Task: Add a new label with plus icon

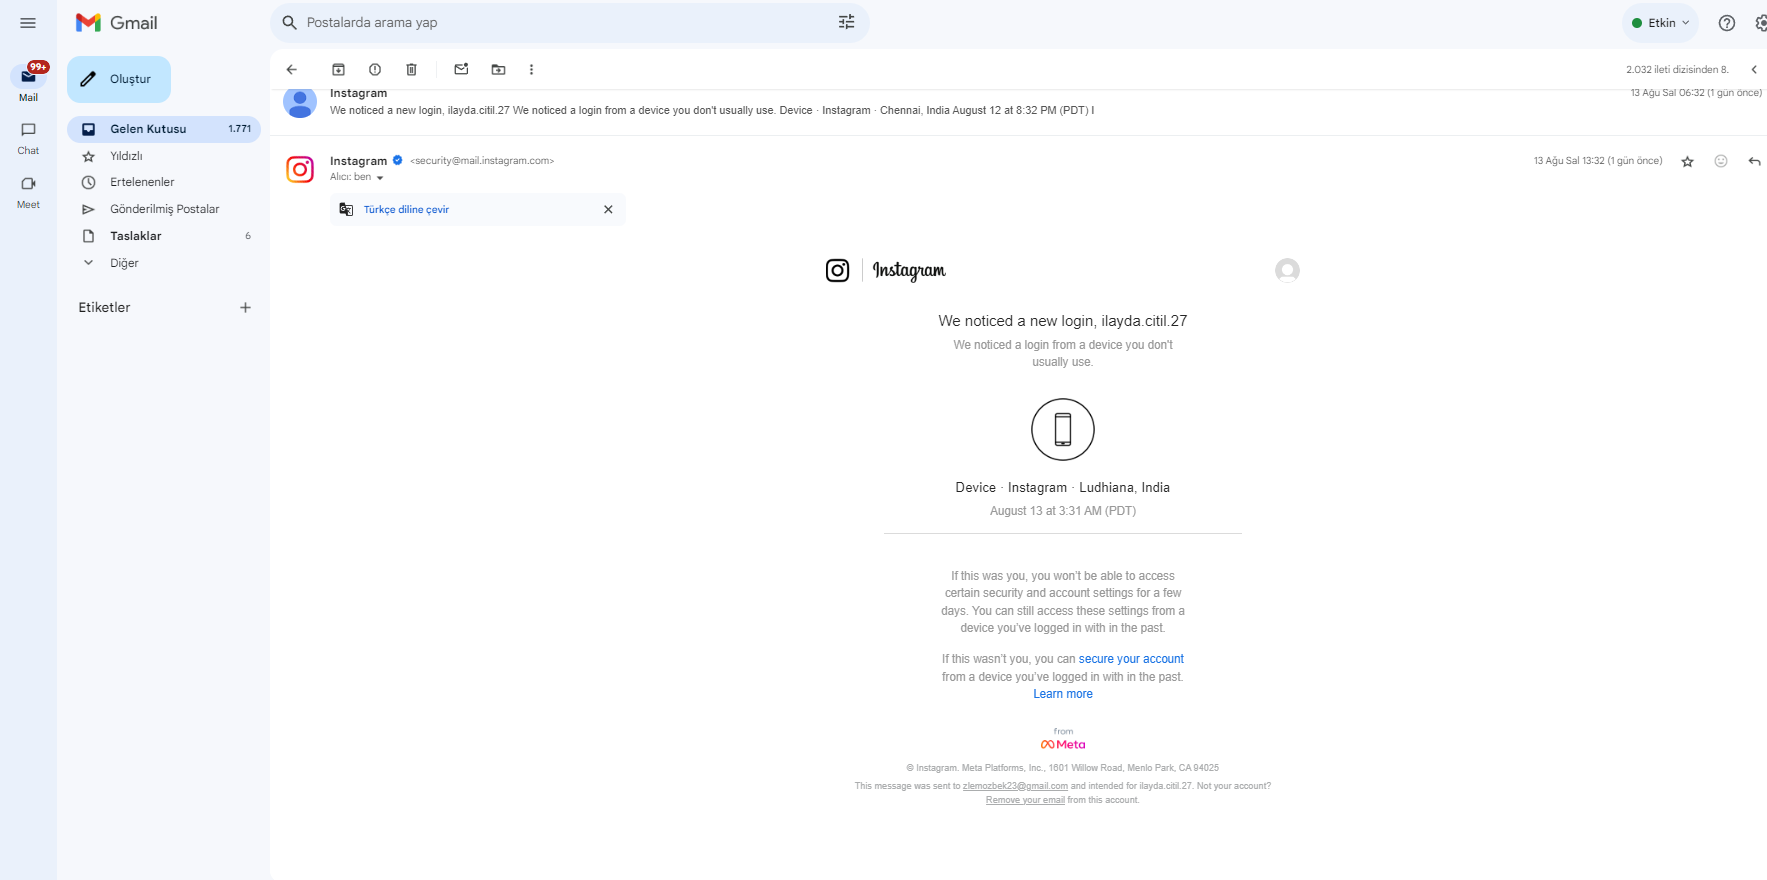Action: (245, 308)
